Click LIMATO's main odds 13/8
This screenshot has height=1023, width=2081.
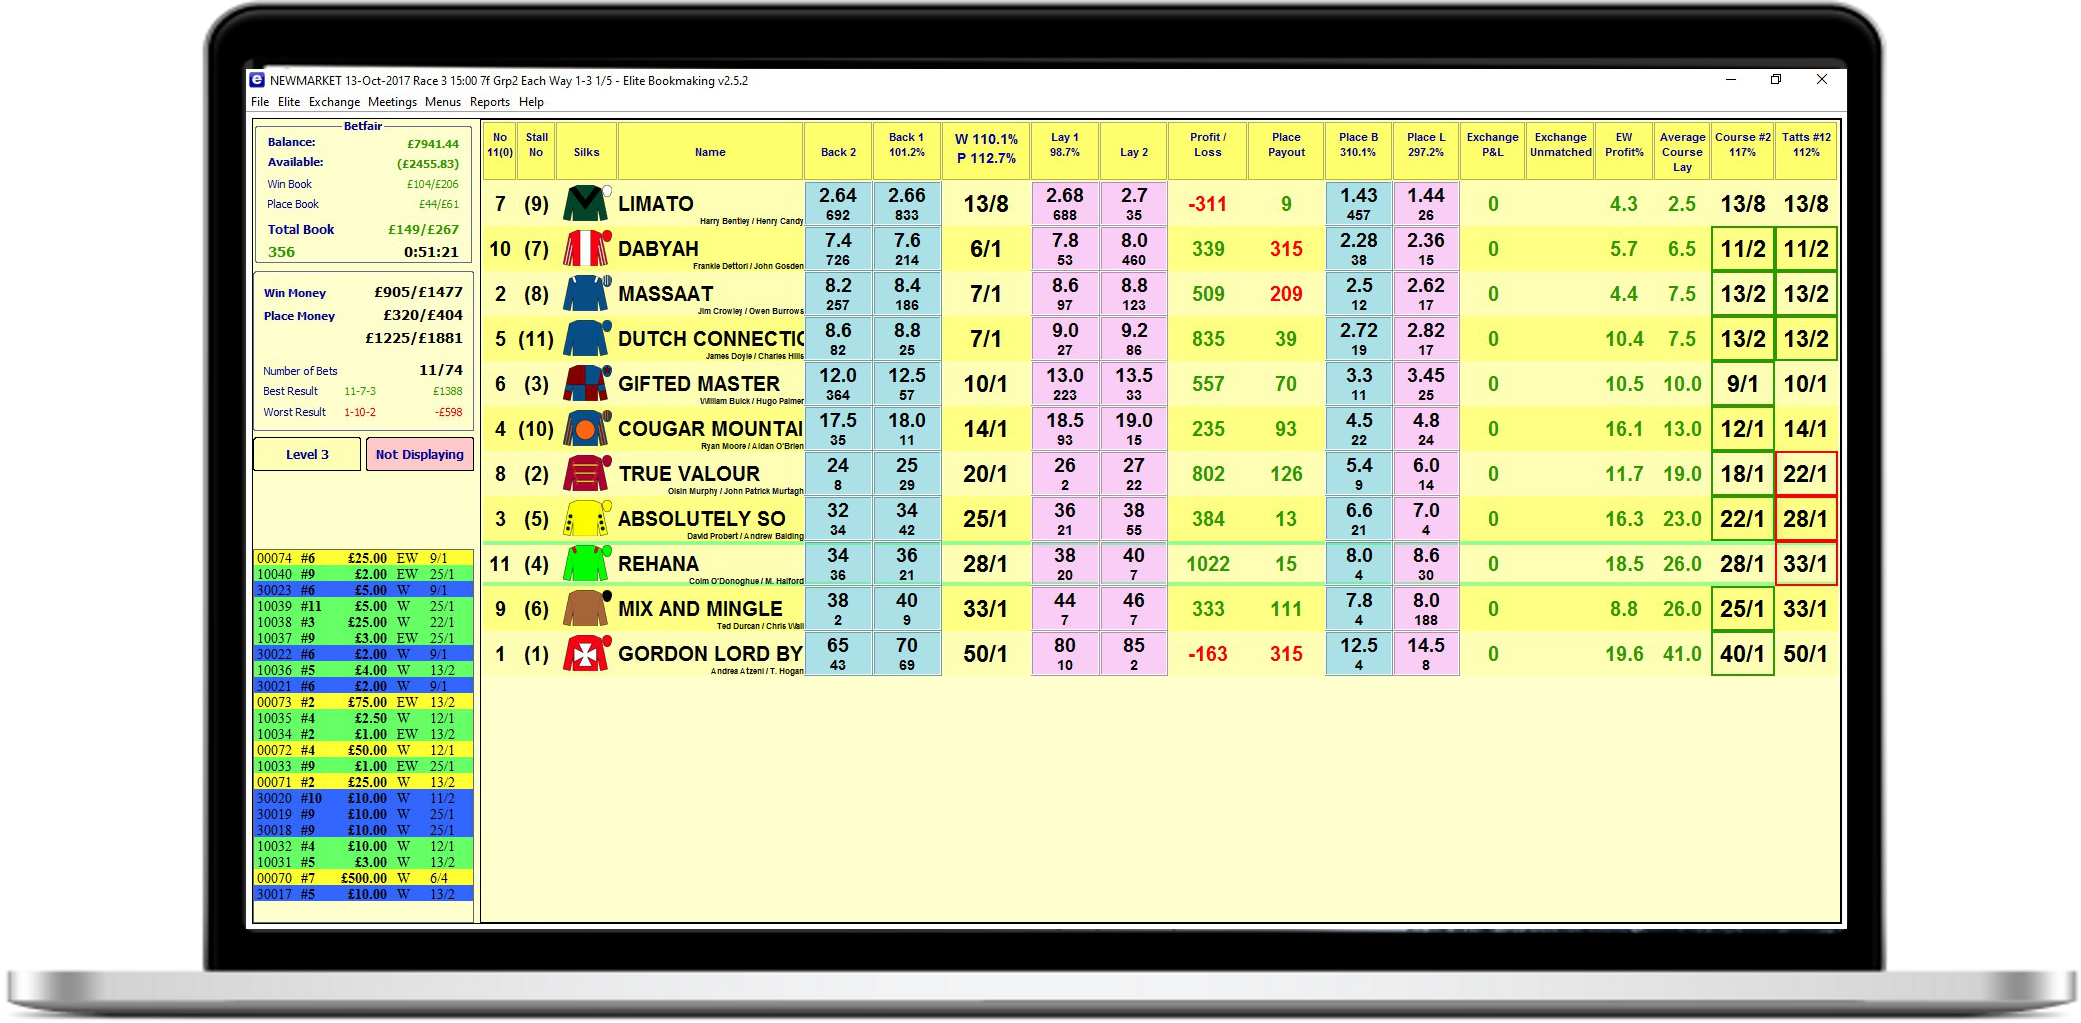985,203
